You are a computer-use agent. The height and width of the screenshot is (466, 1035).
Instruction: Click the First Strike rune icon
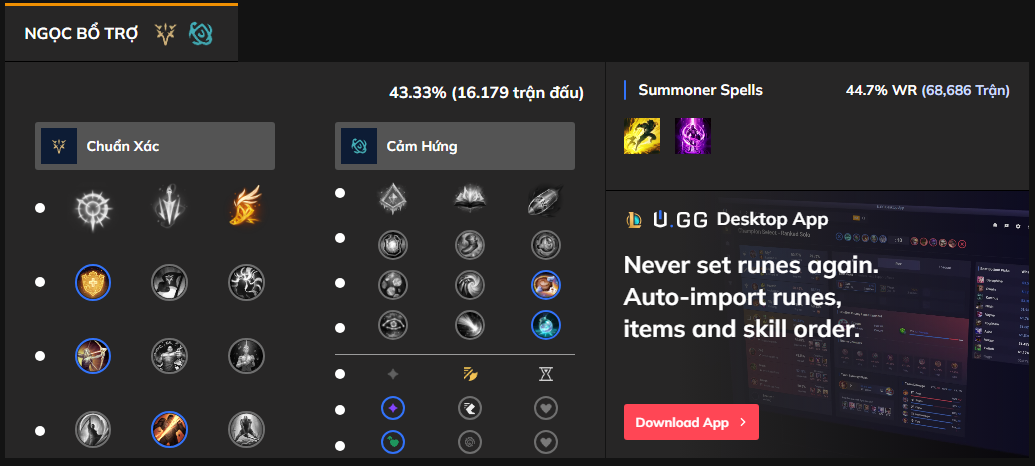(545, 200)
